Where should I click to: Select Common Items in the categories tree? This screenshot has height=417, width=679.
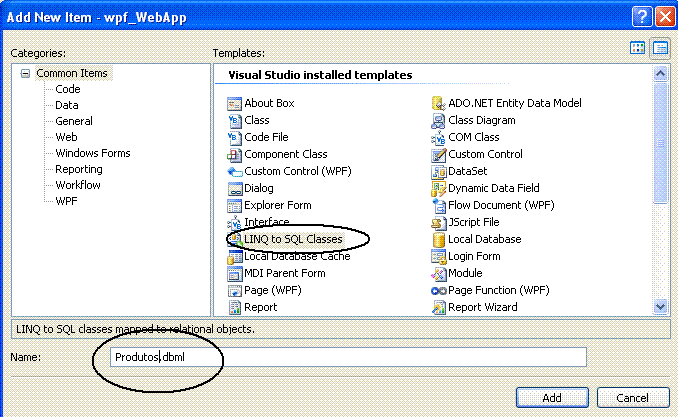pyautogui.click(x=72, y=73)
